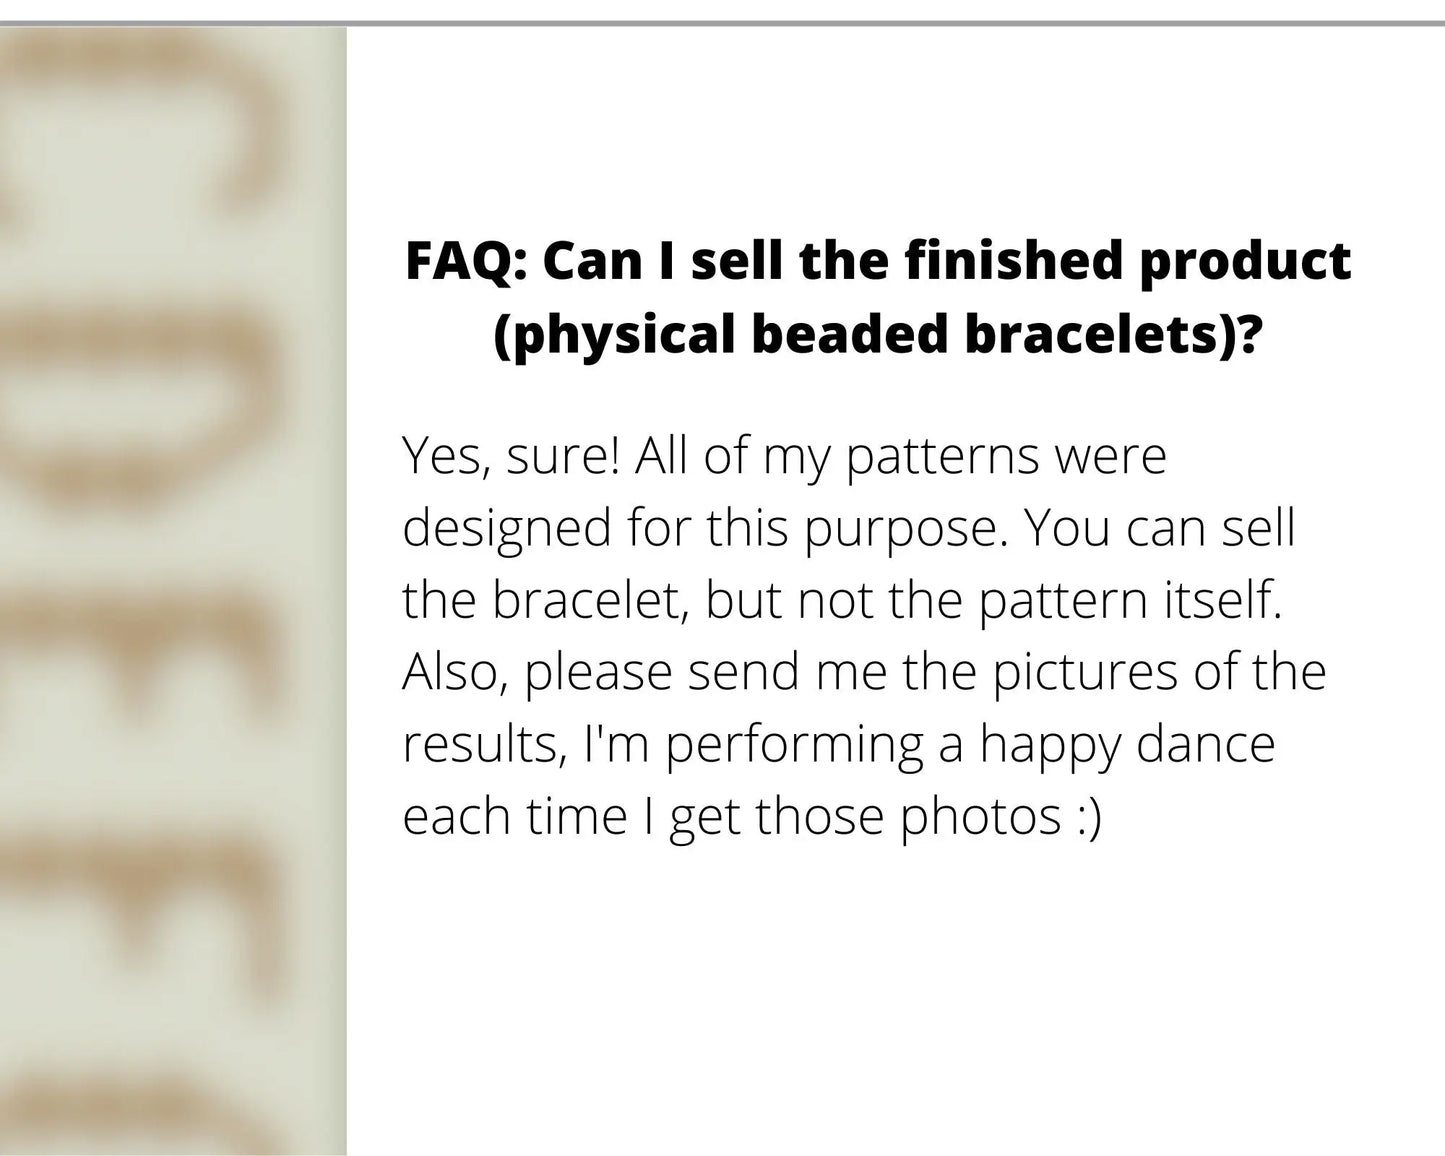The height and width of the screenshot is (1156, 1445).
Task: Click the gray horizontal bar at top
Action: (x=722, y=22)
